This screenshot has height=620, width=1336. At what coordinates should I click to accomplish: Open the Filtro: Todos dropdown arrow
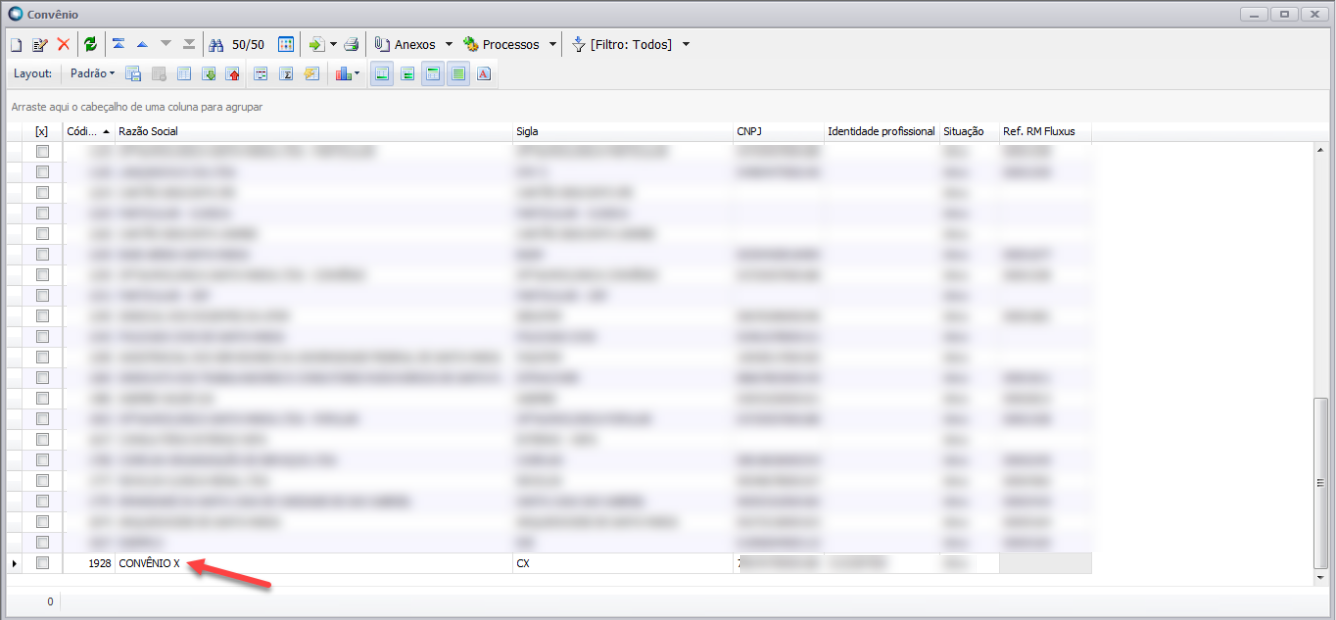[686, 45]
